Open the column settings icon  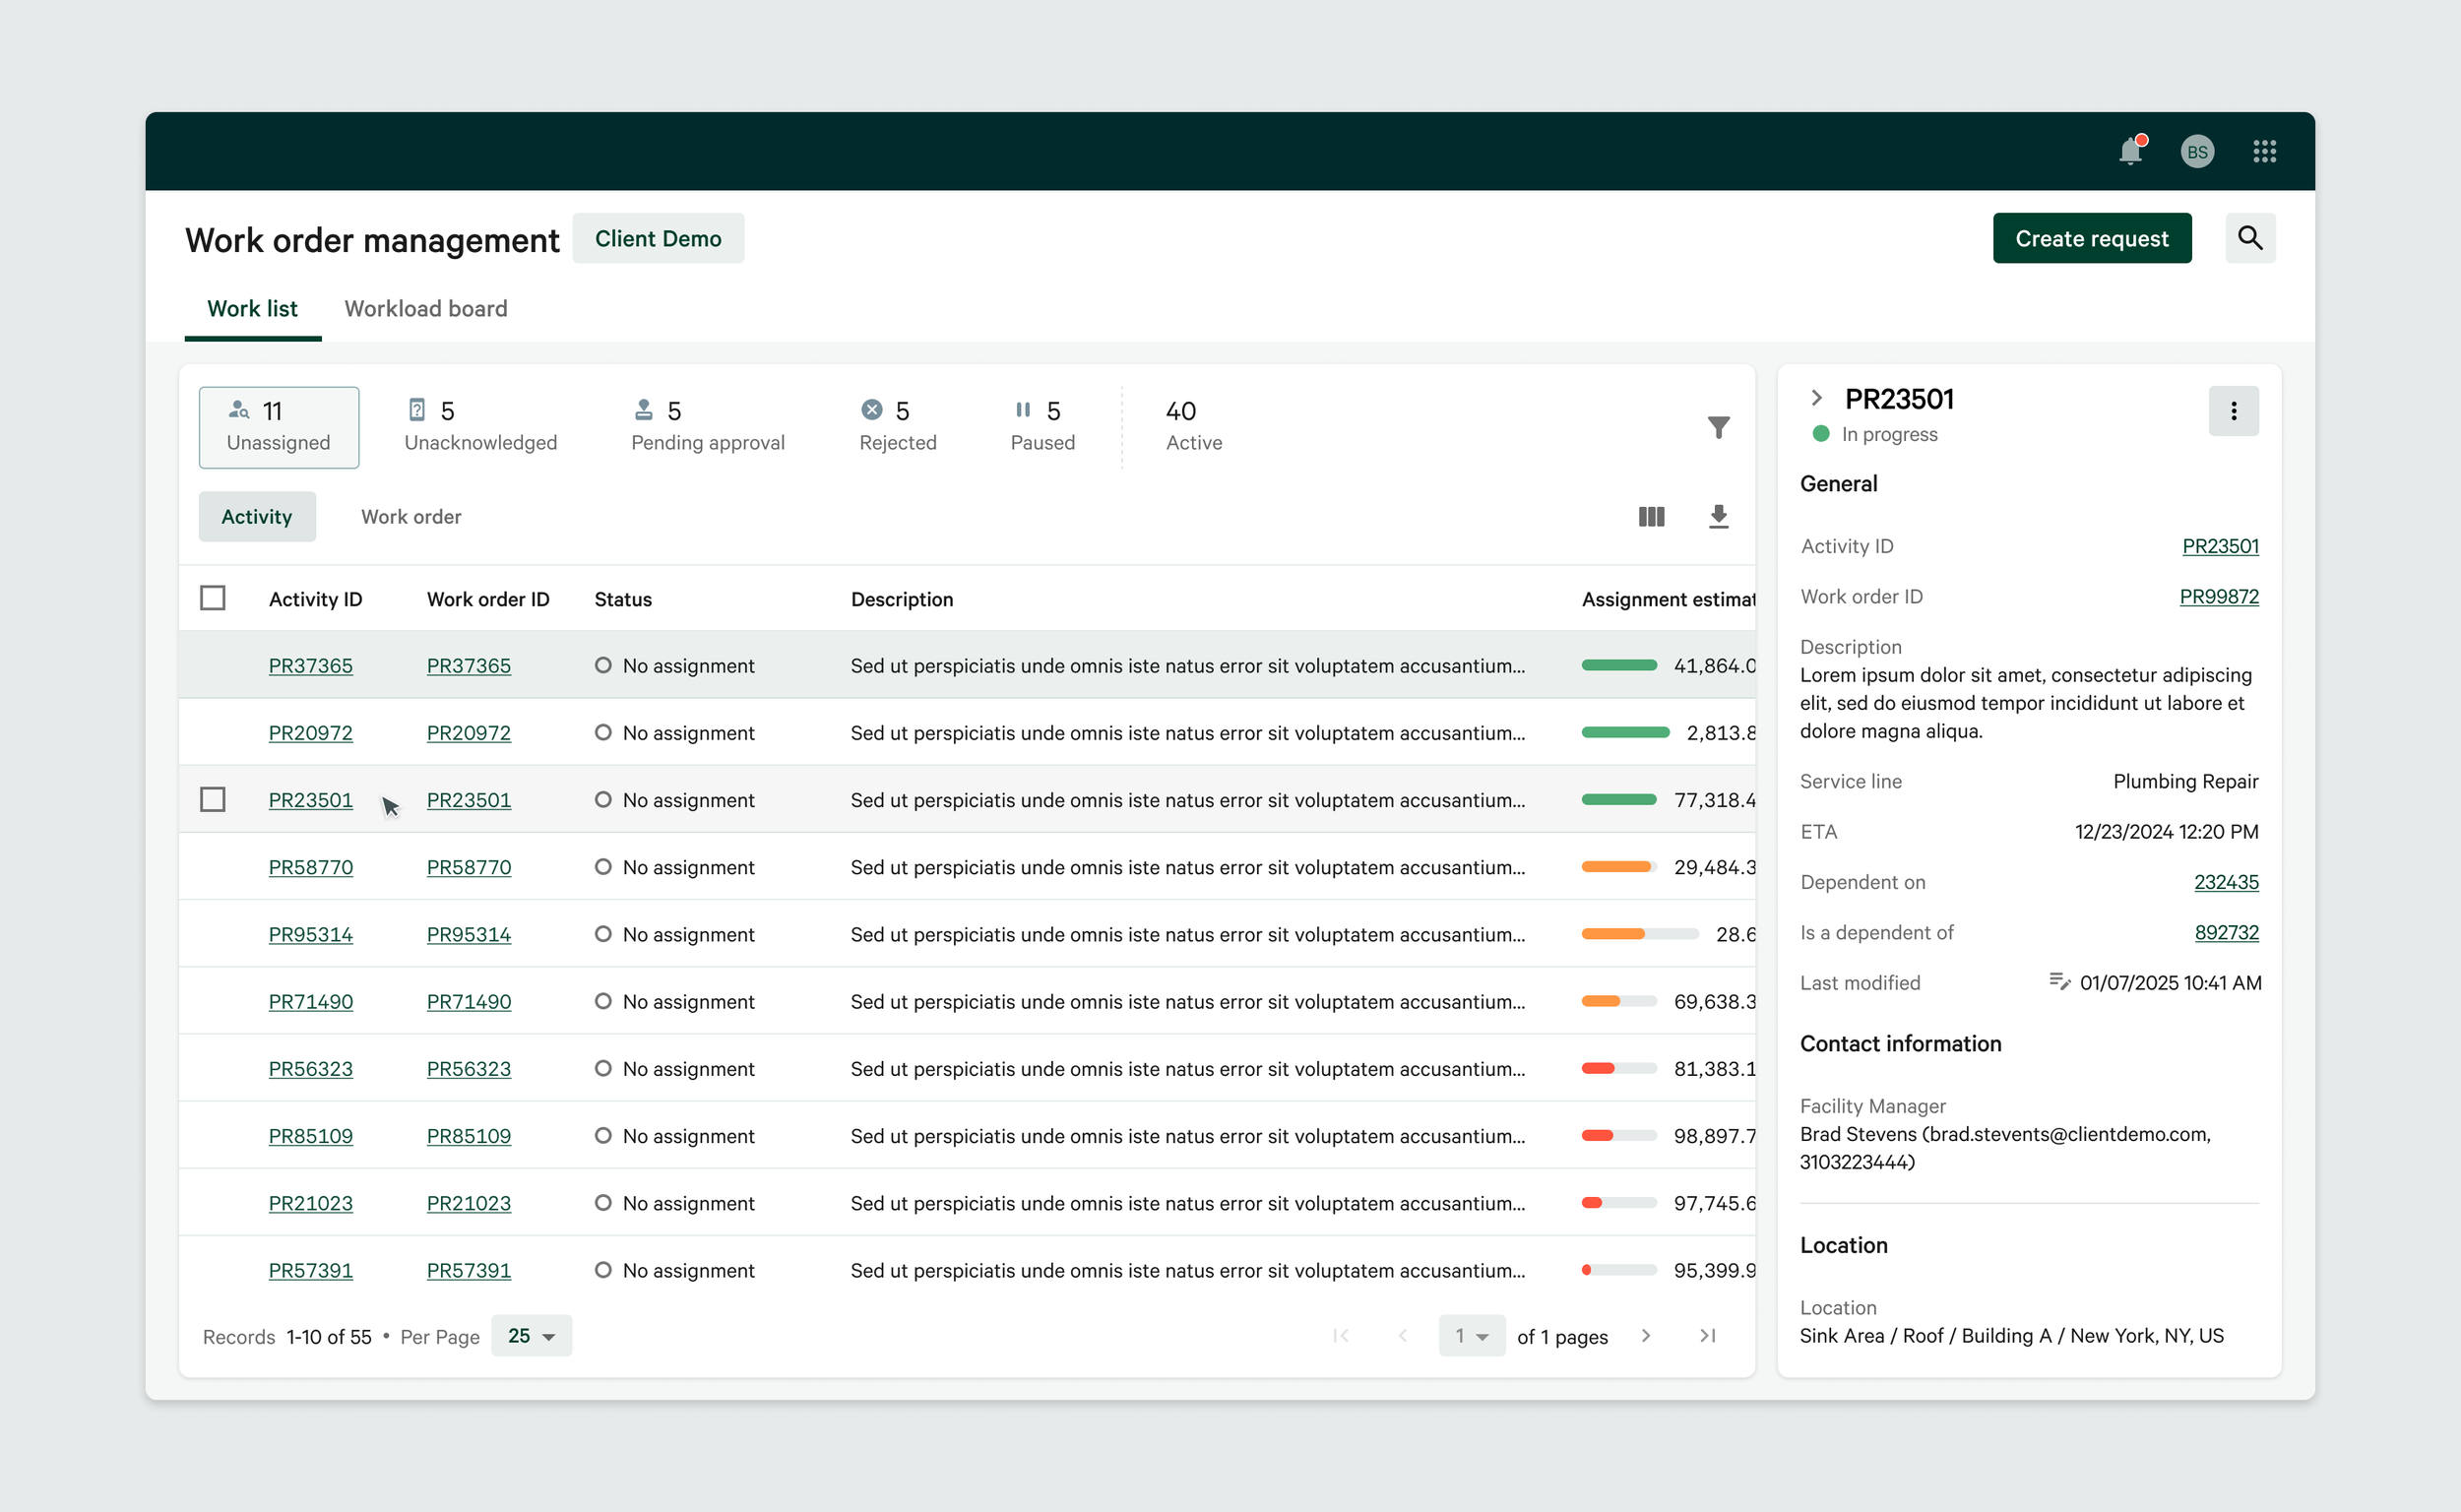click(1651, 517)
